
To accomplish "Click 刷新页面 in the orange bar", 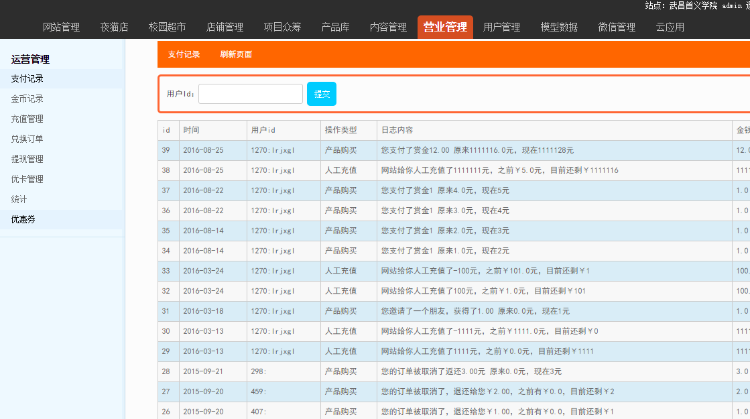I will coord(236,55).
